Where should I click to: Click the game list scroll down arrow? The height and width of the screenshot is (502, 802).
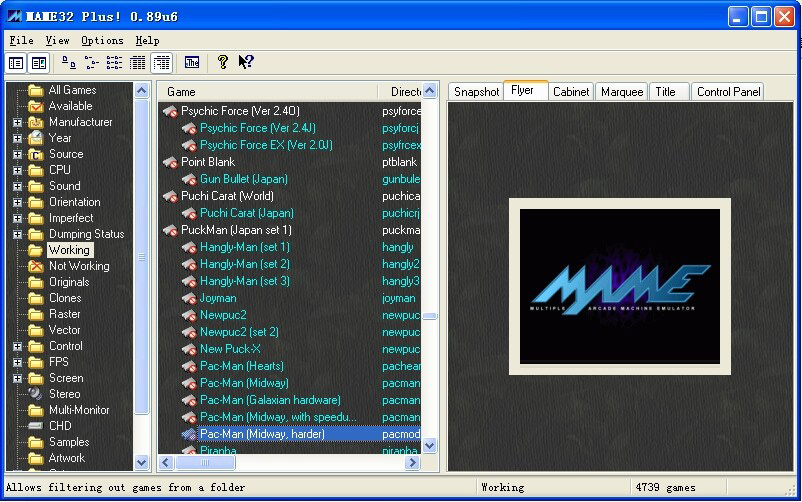[430, 446]
